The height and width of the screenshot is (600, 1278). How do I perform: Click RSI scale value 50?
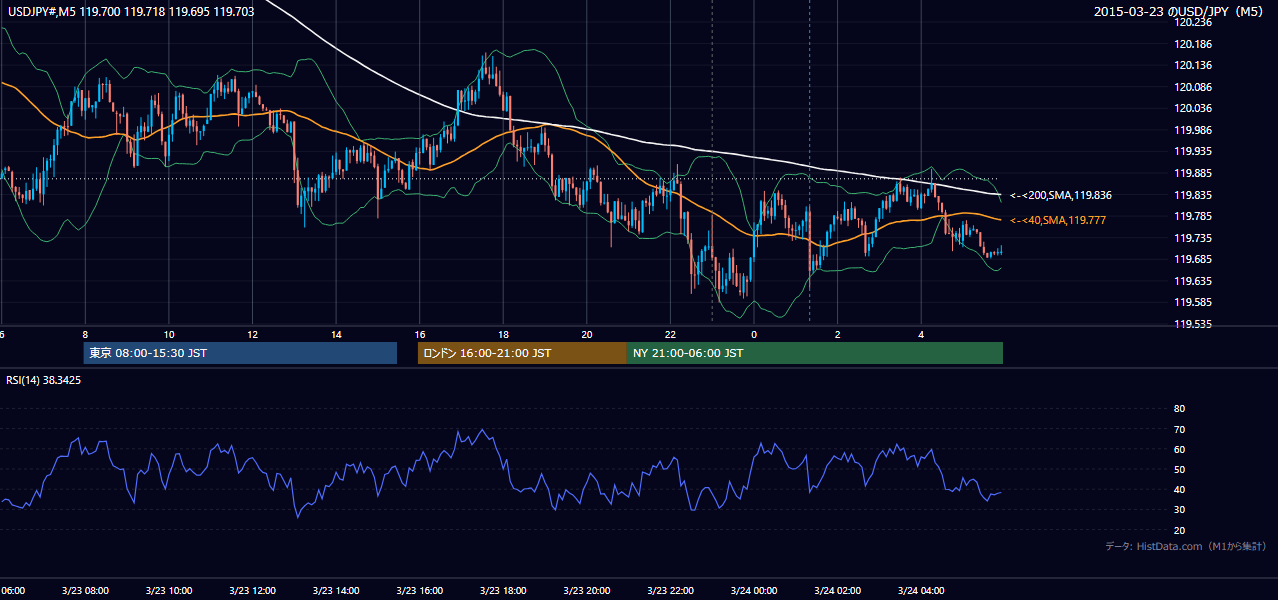tap(1179, 470)
